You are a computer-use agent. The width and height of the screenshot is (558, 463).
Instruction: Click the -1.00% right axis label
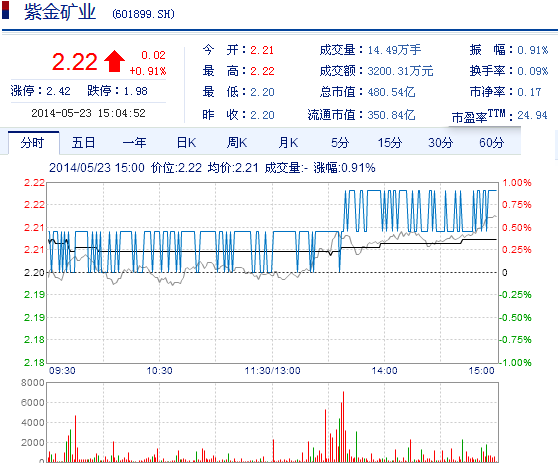pyautogui.click(x=515, y=363)
